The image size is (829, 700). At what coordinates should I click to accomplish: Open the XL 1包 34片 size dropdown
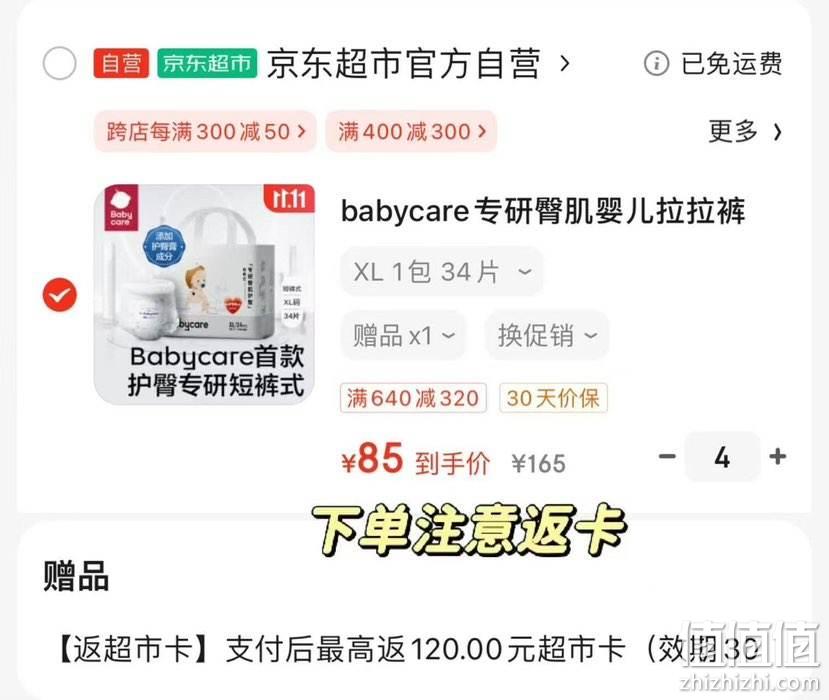tap(442, 272)
